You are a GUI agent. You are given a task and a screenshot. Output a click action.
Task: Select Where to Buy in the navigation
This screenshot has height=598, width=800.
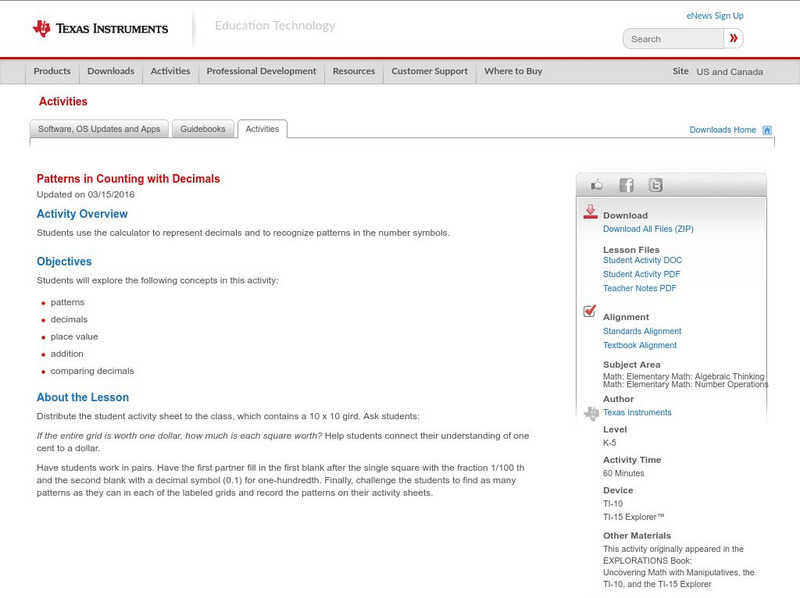(x=512, y=71)
